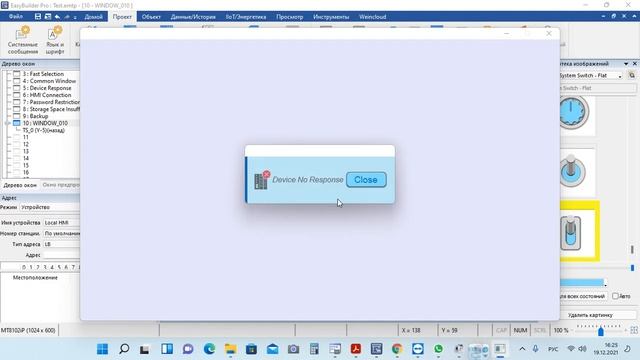Tick the checkbox of 4: Common Window
Screen dimensions: 640x360
click(x=16, y=81)
